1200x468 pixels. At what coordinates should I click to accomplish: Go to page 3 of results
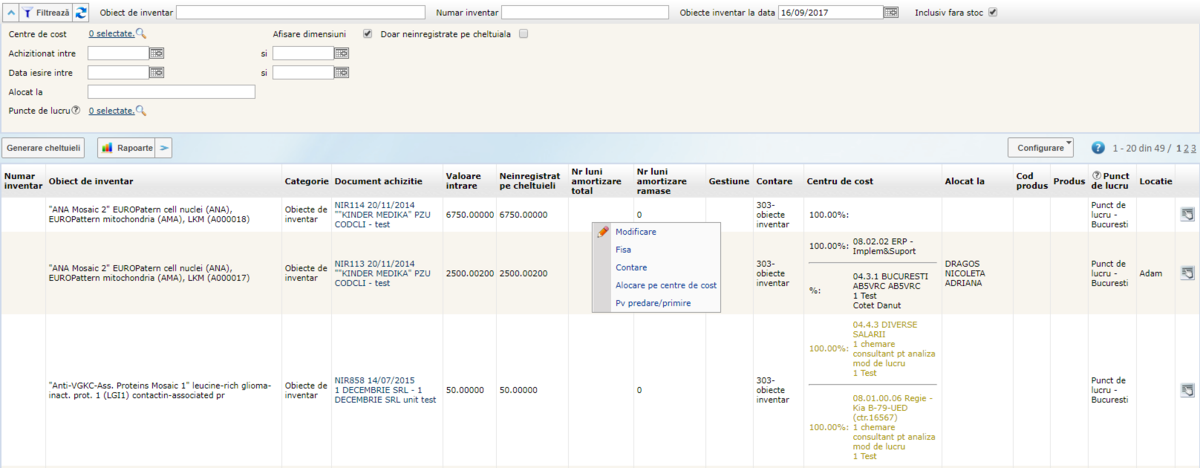coord(1192,148)
